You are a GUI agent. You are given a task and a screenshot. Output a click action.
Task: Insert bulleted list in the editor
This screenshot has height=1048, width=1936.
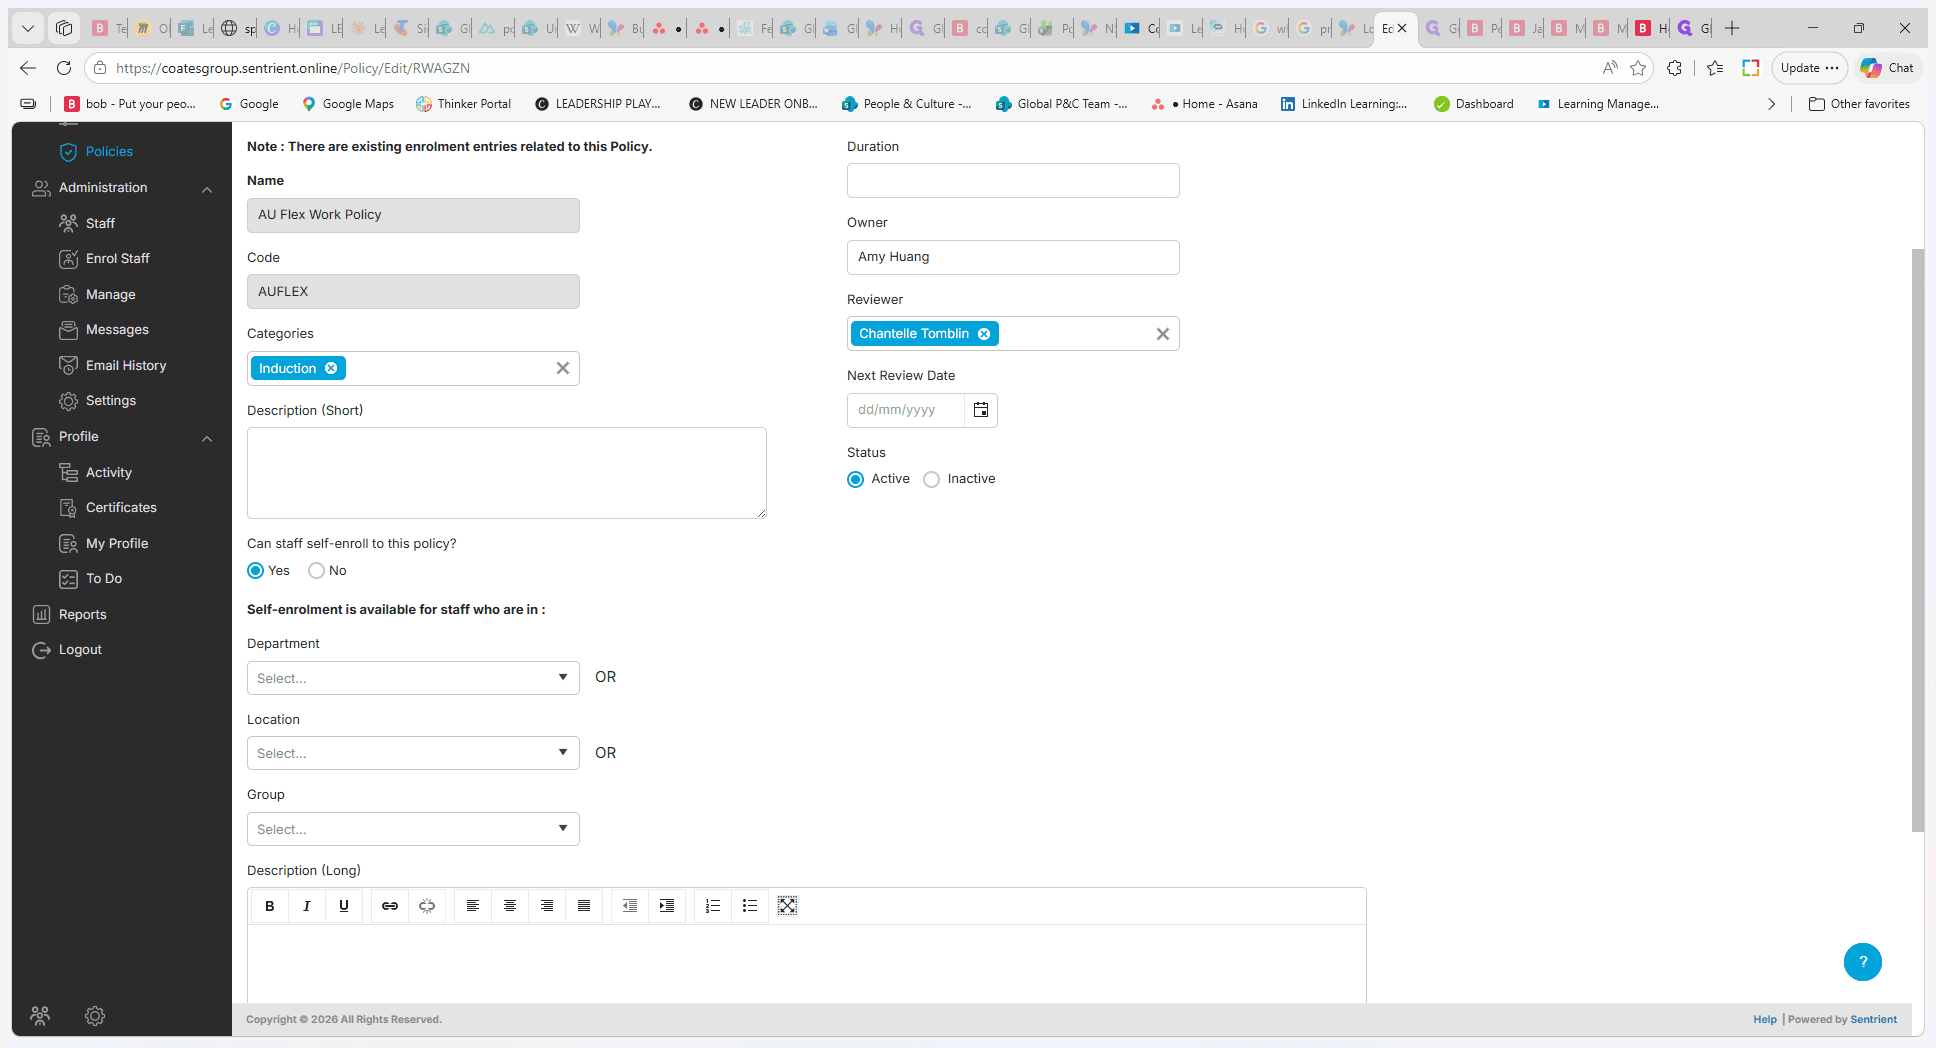750,906
